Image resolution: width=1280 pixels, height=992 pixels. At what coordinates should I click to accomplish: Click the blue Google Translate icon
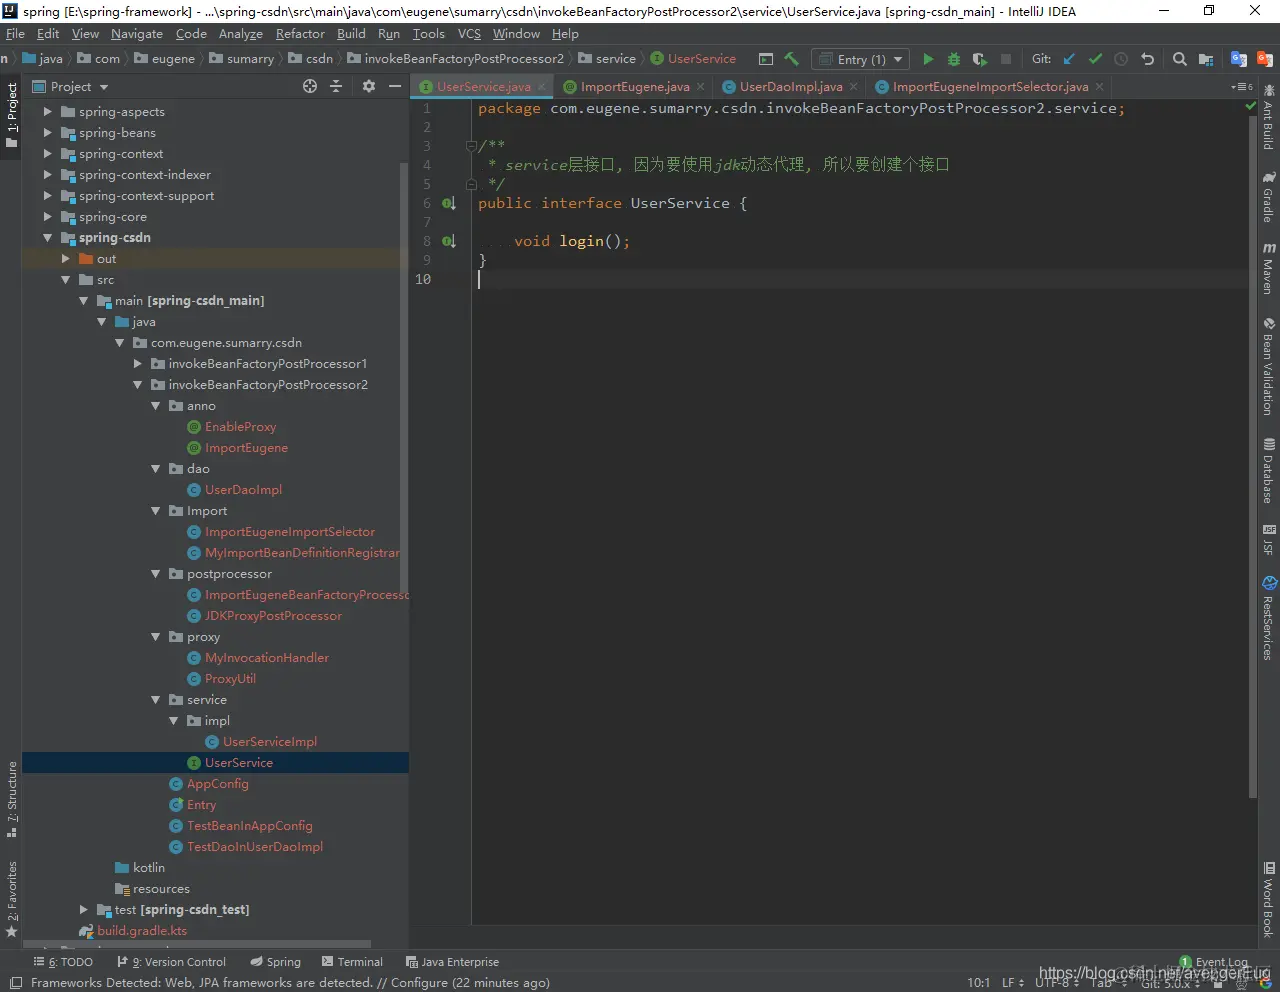coord(1239,59)
